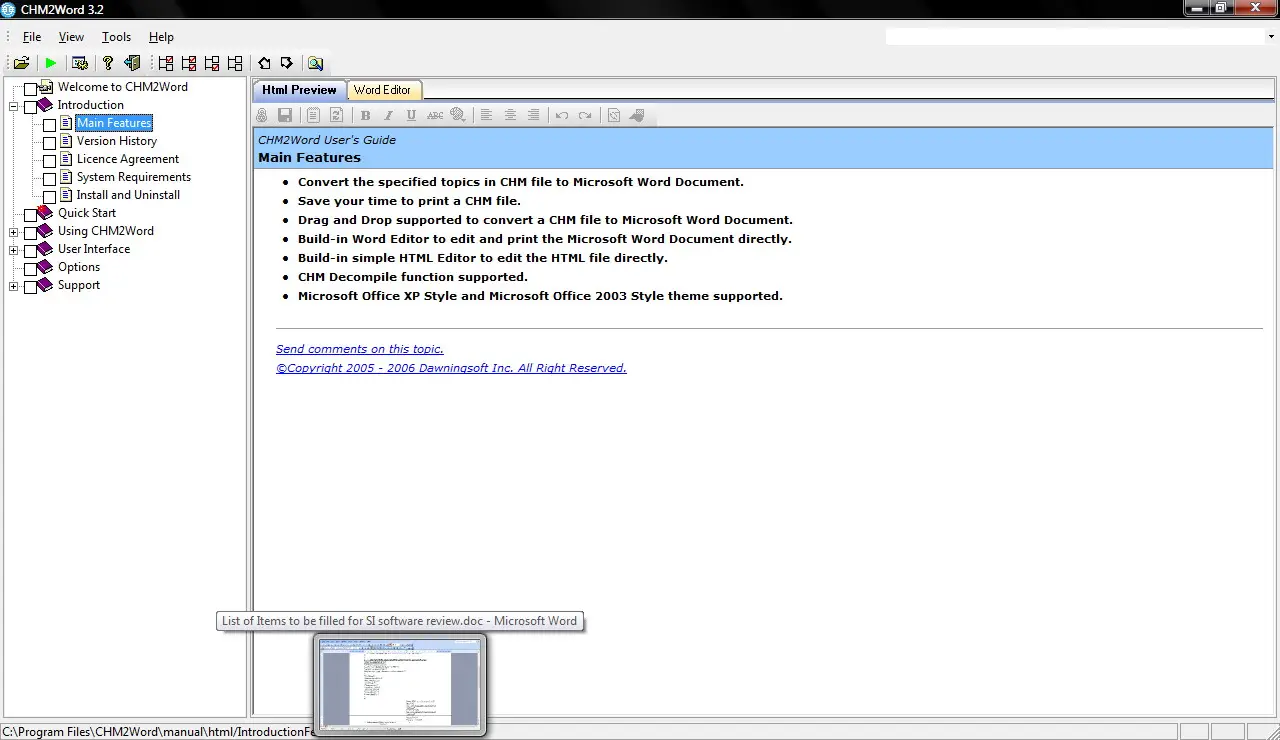Check the Main Features checkbox
Screen dimensions: 1280x740
click(x=49, y=125)
